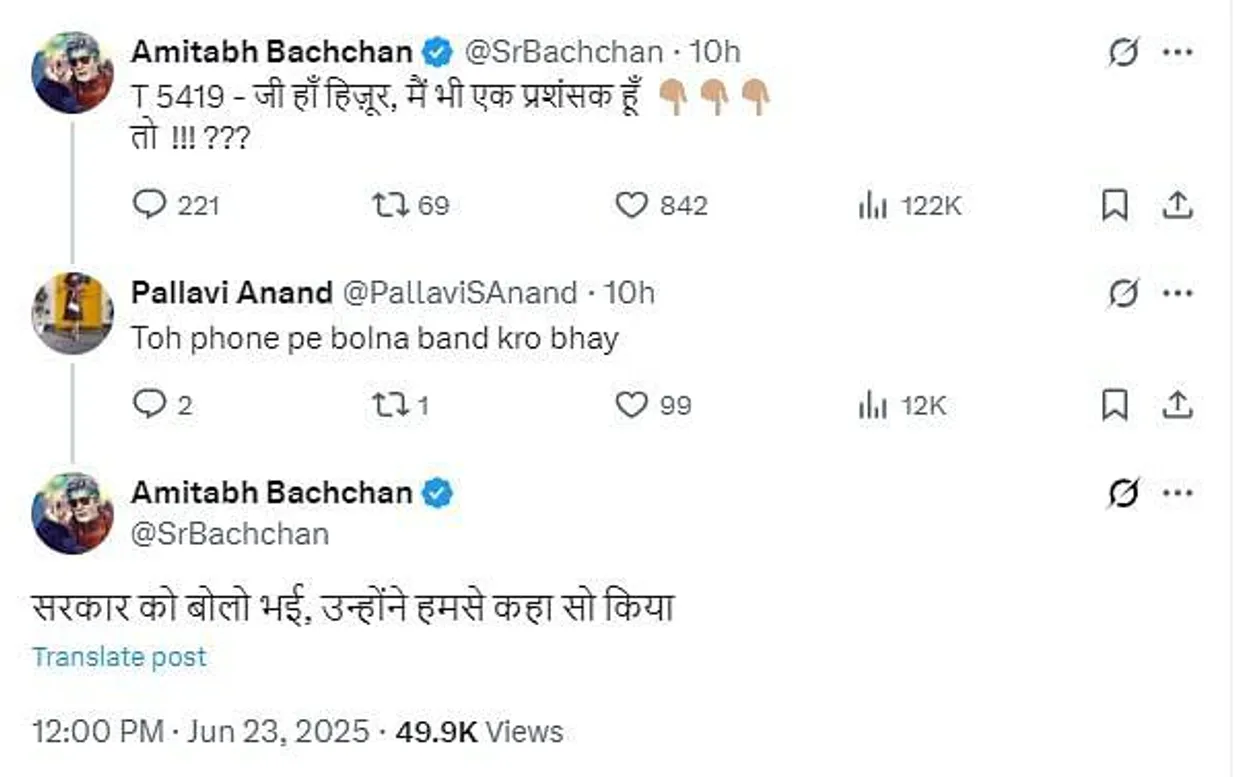The width and height of the screenshot is (1234, 777).
Task: View analytics for the 122K views tweet
Action: pyautogui.click(x=872, y=206)
